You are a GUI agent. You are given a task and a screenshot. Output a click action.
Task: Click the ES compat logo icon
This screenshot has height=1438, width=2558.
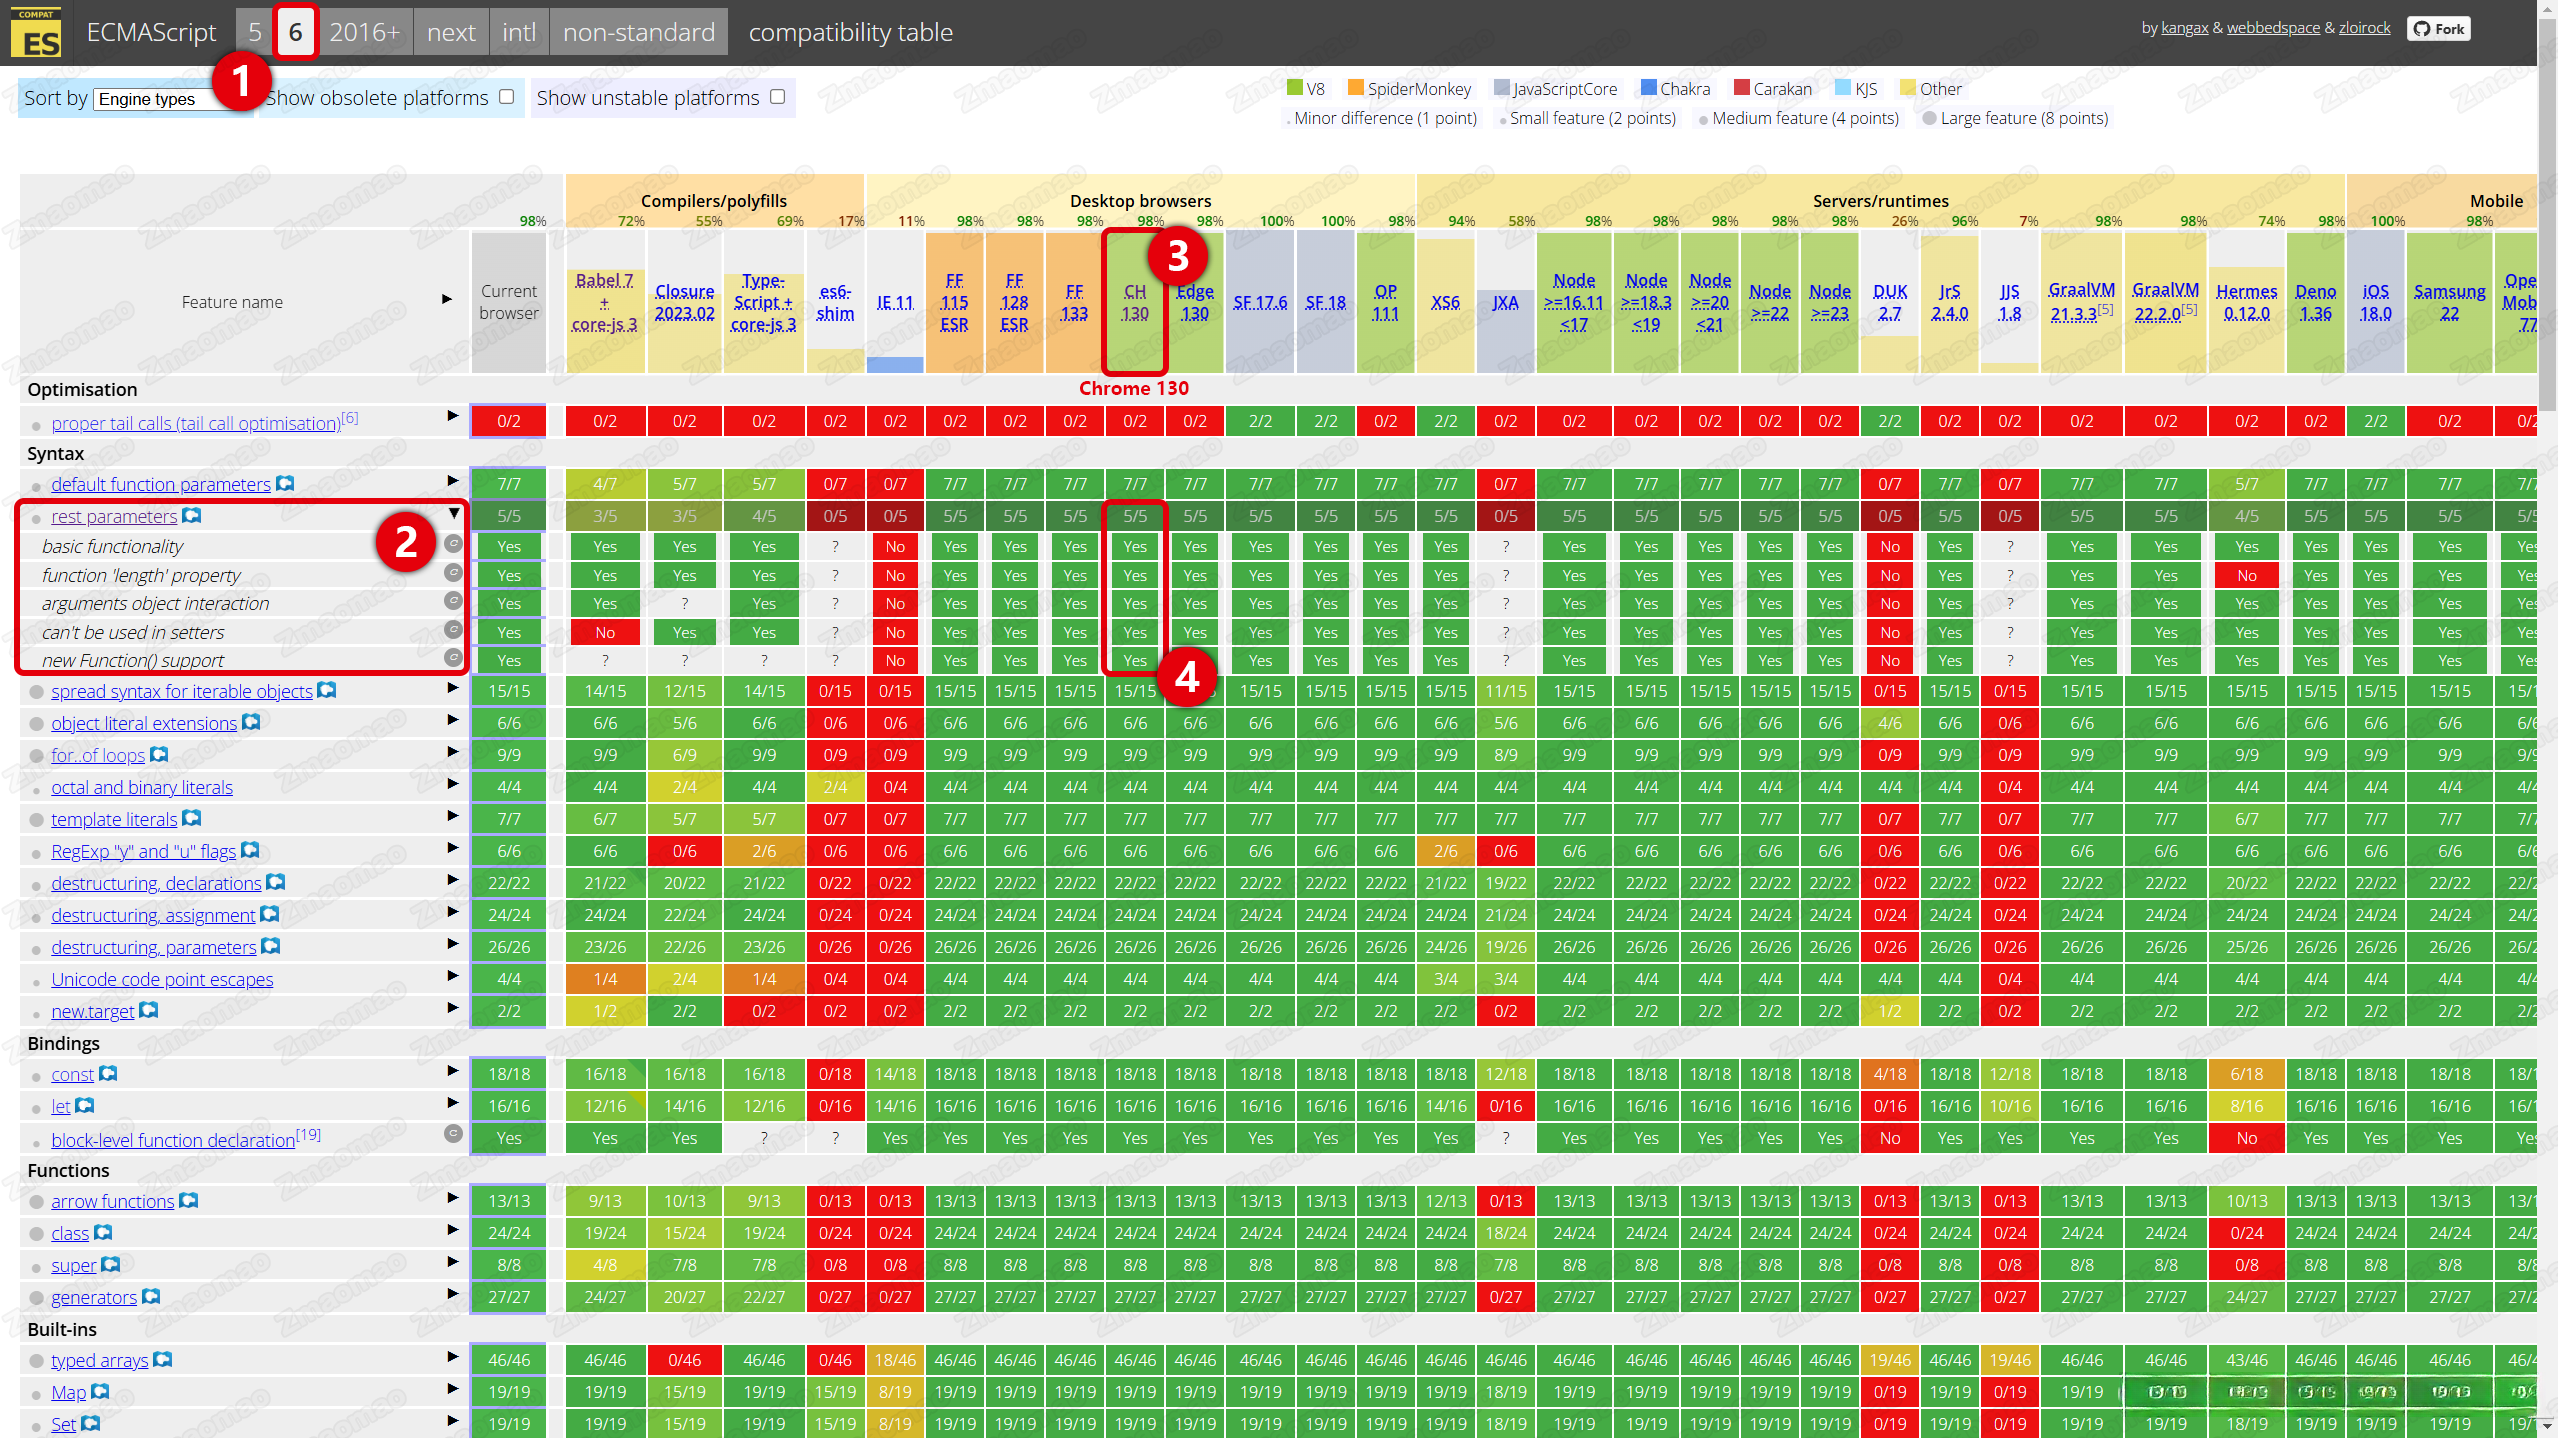pyautogui.click(x=36, y=32)
